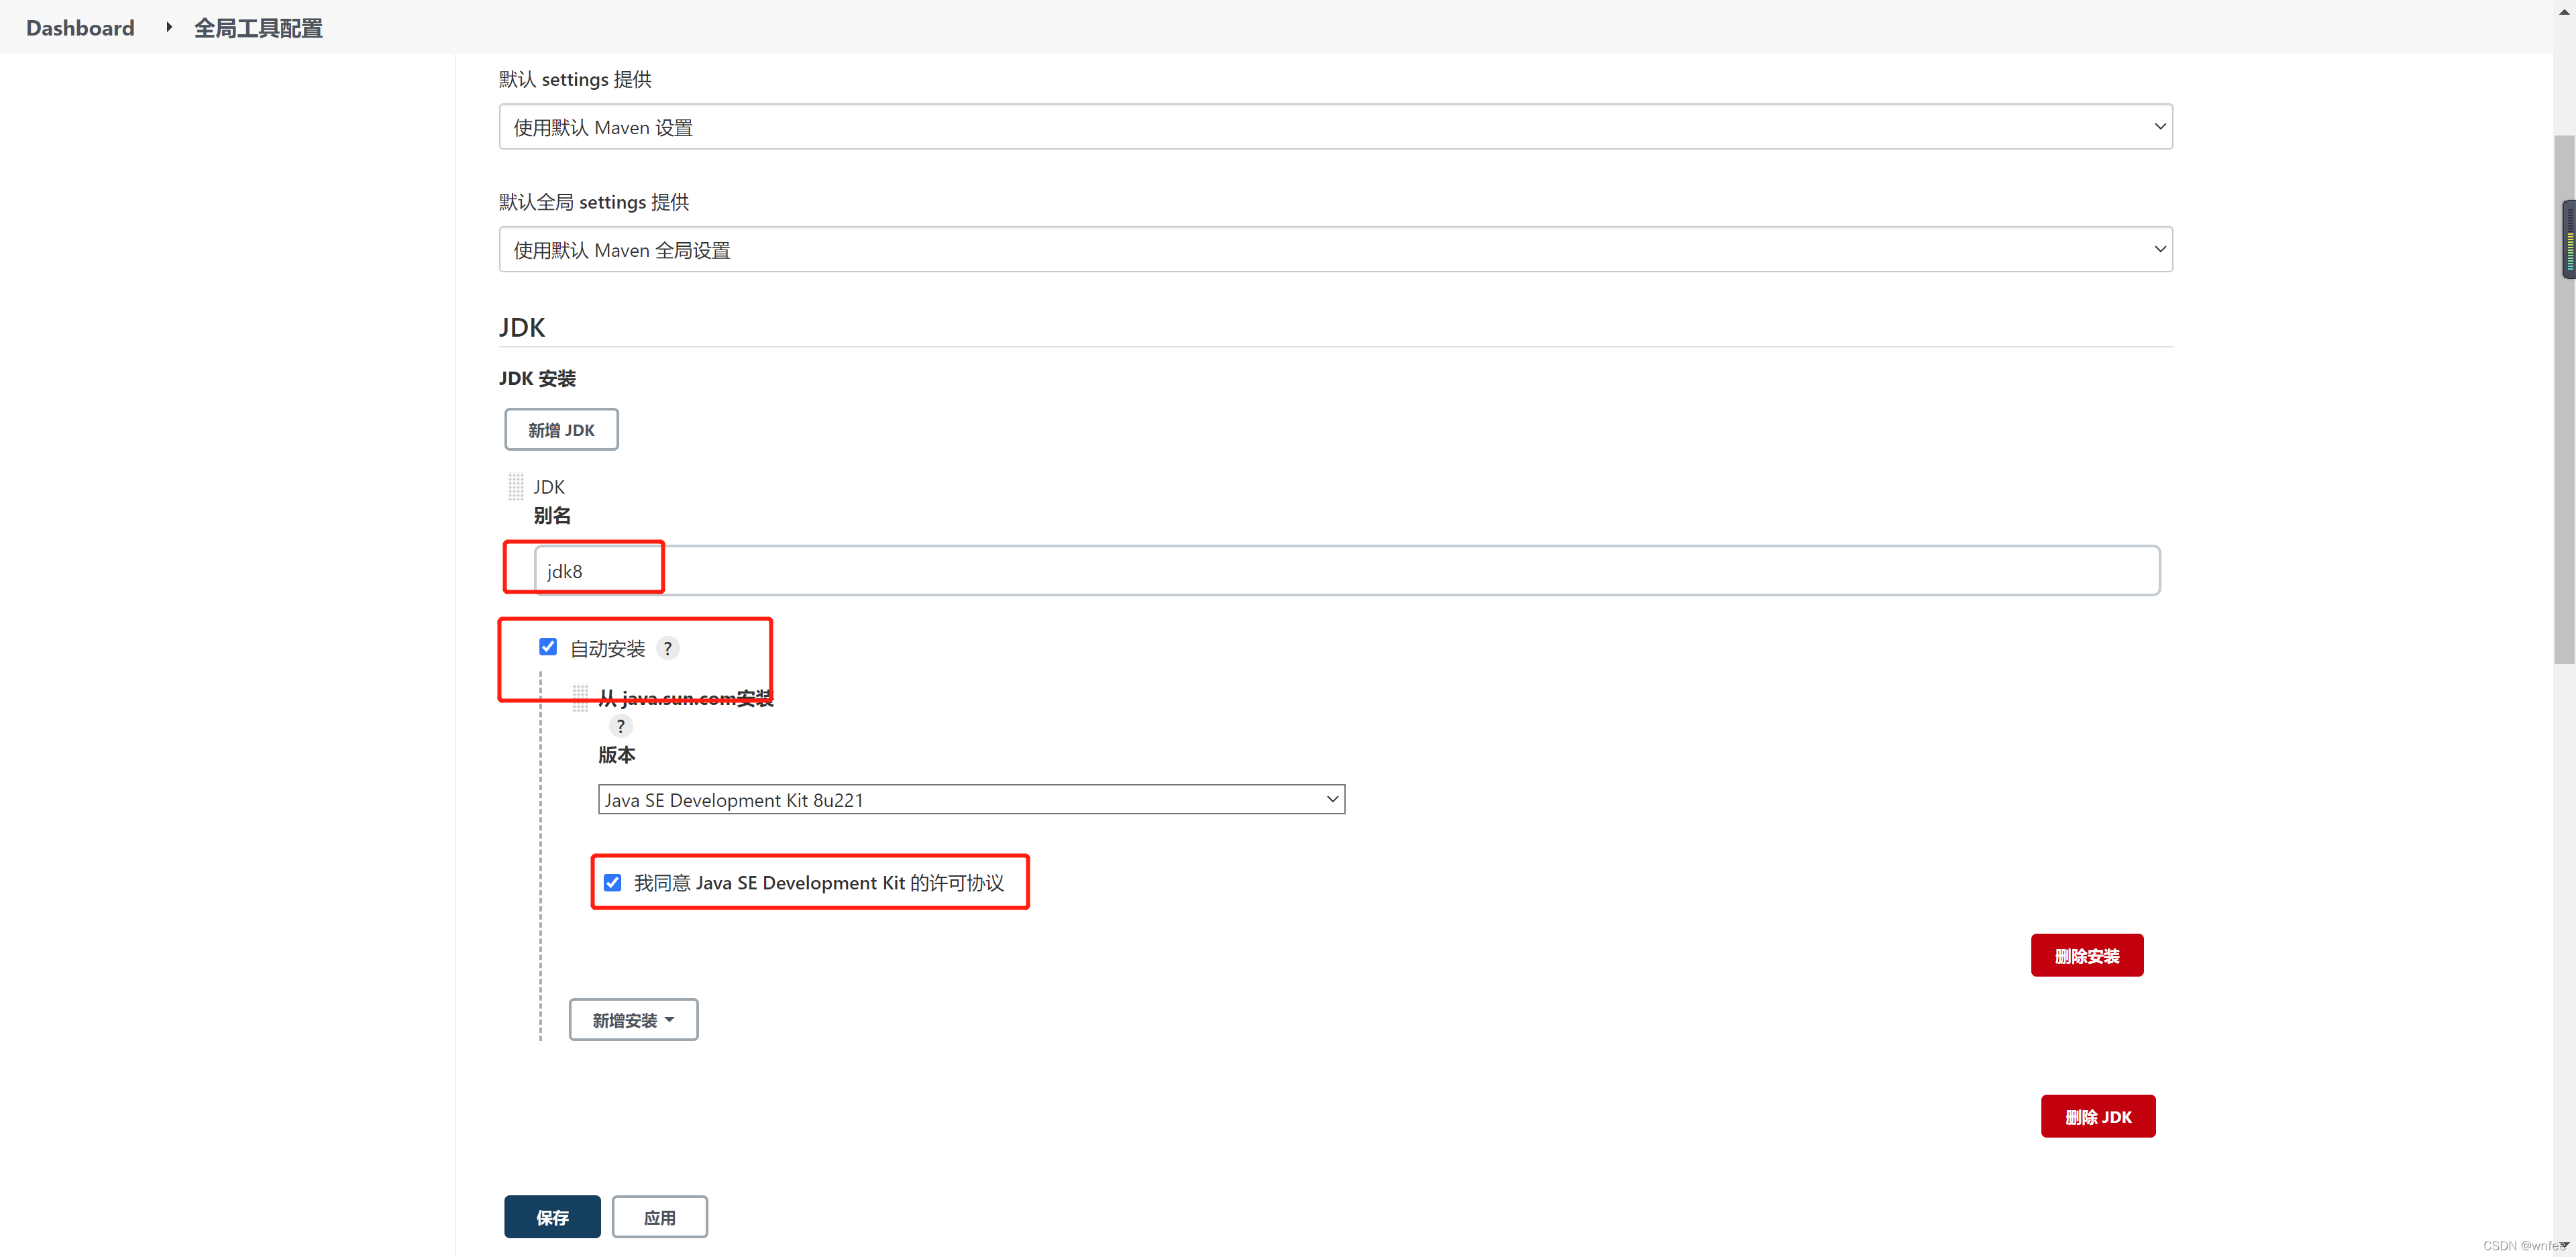The height and width of the screenshot is (1257, 2576).
Task: Click scrollbar down arrow at bottom
Action: pyautogui.click(x=2564, y=1245)
